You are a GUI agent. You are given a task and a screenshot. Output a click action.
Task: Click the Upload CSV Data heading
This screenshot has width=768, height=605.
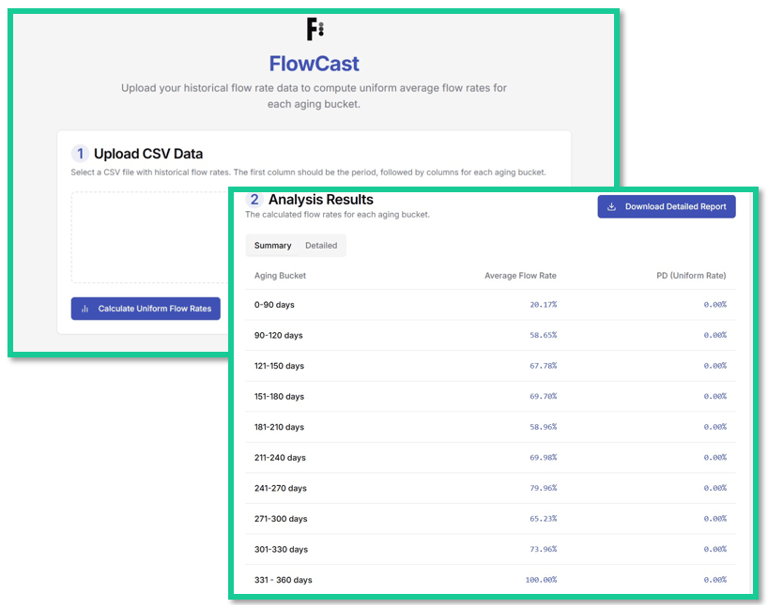[x=148, y=154]
